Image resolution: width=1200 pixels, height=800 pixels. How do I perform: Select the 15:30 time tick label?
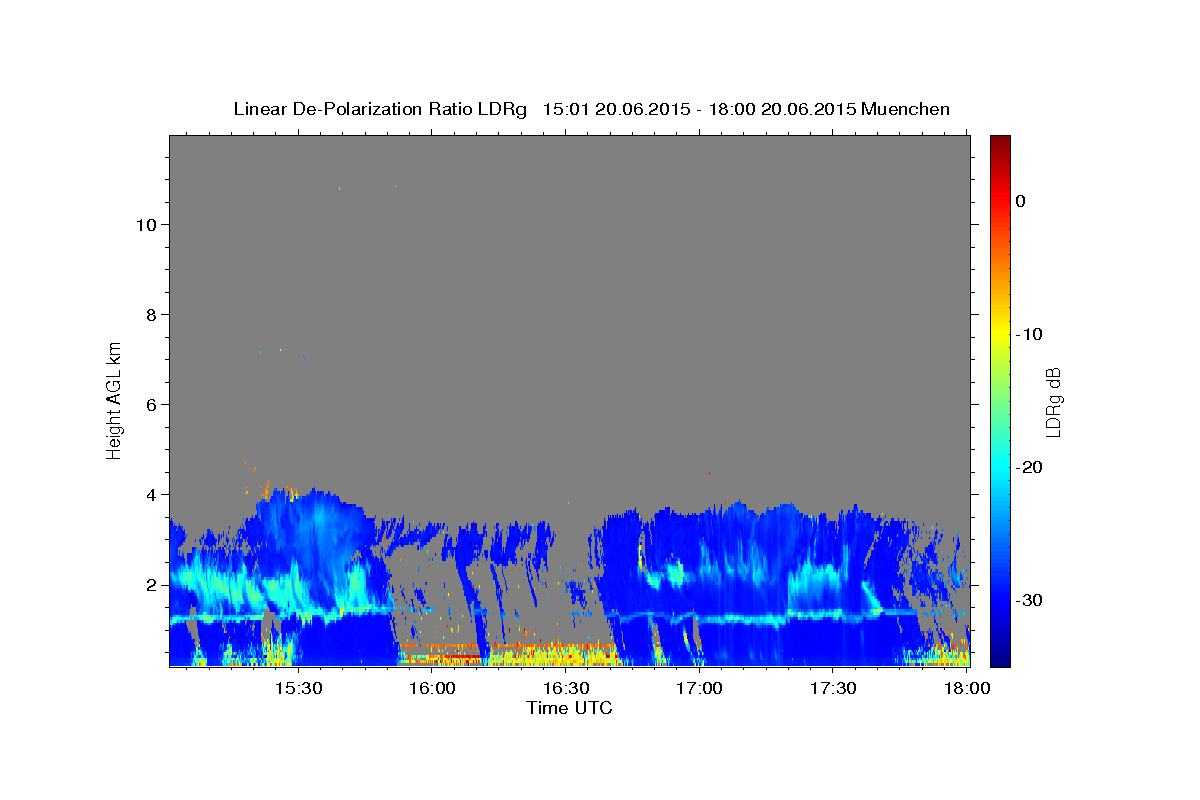click(298, 688)
